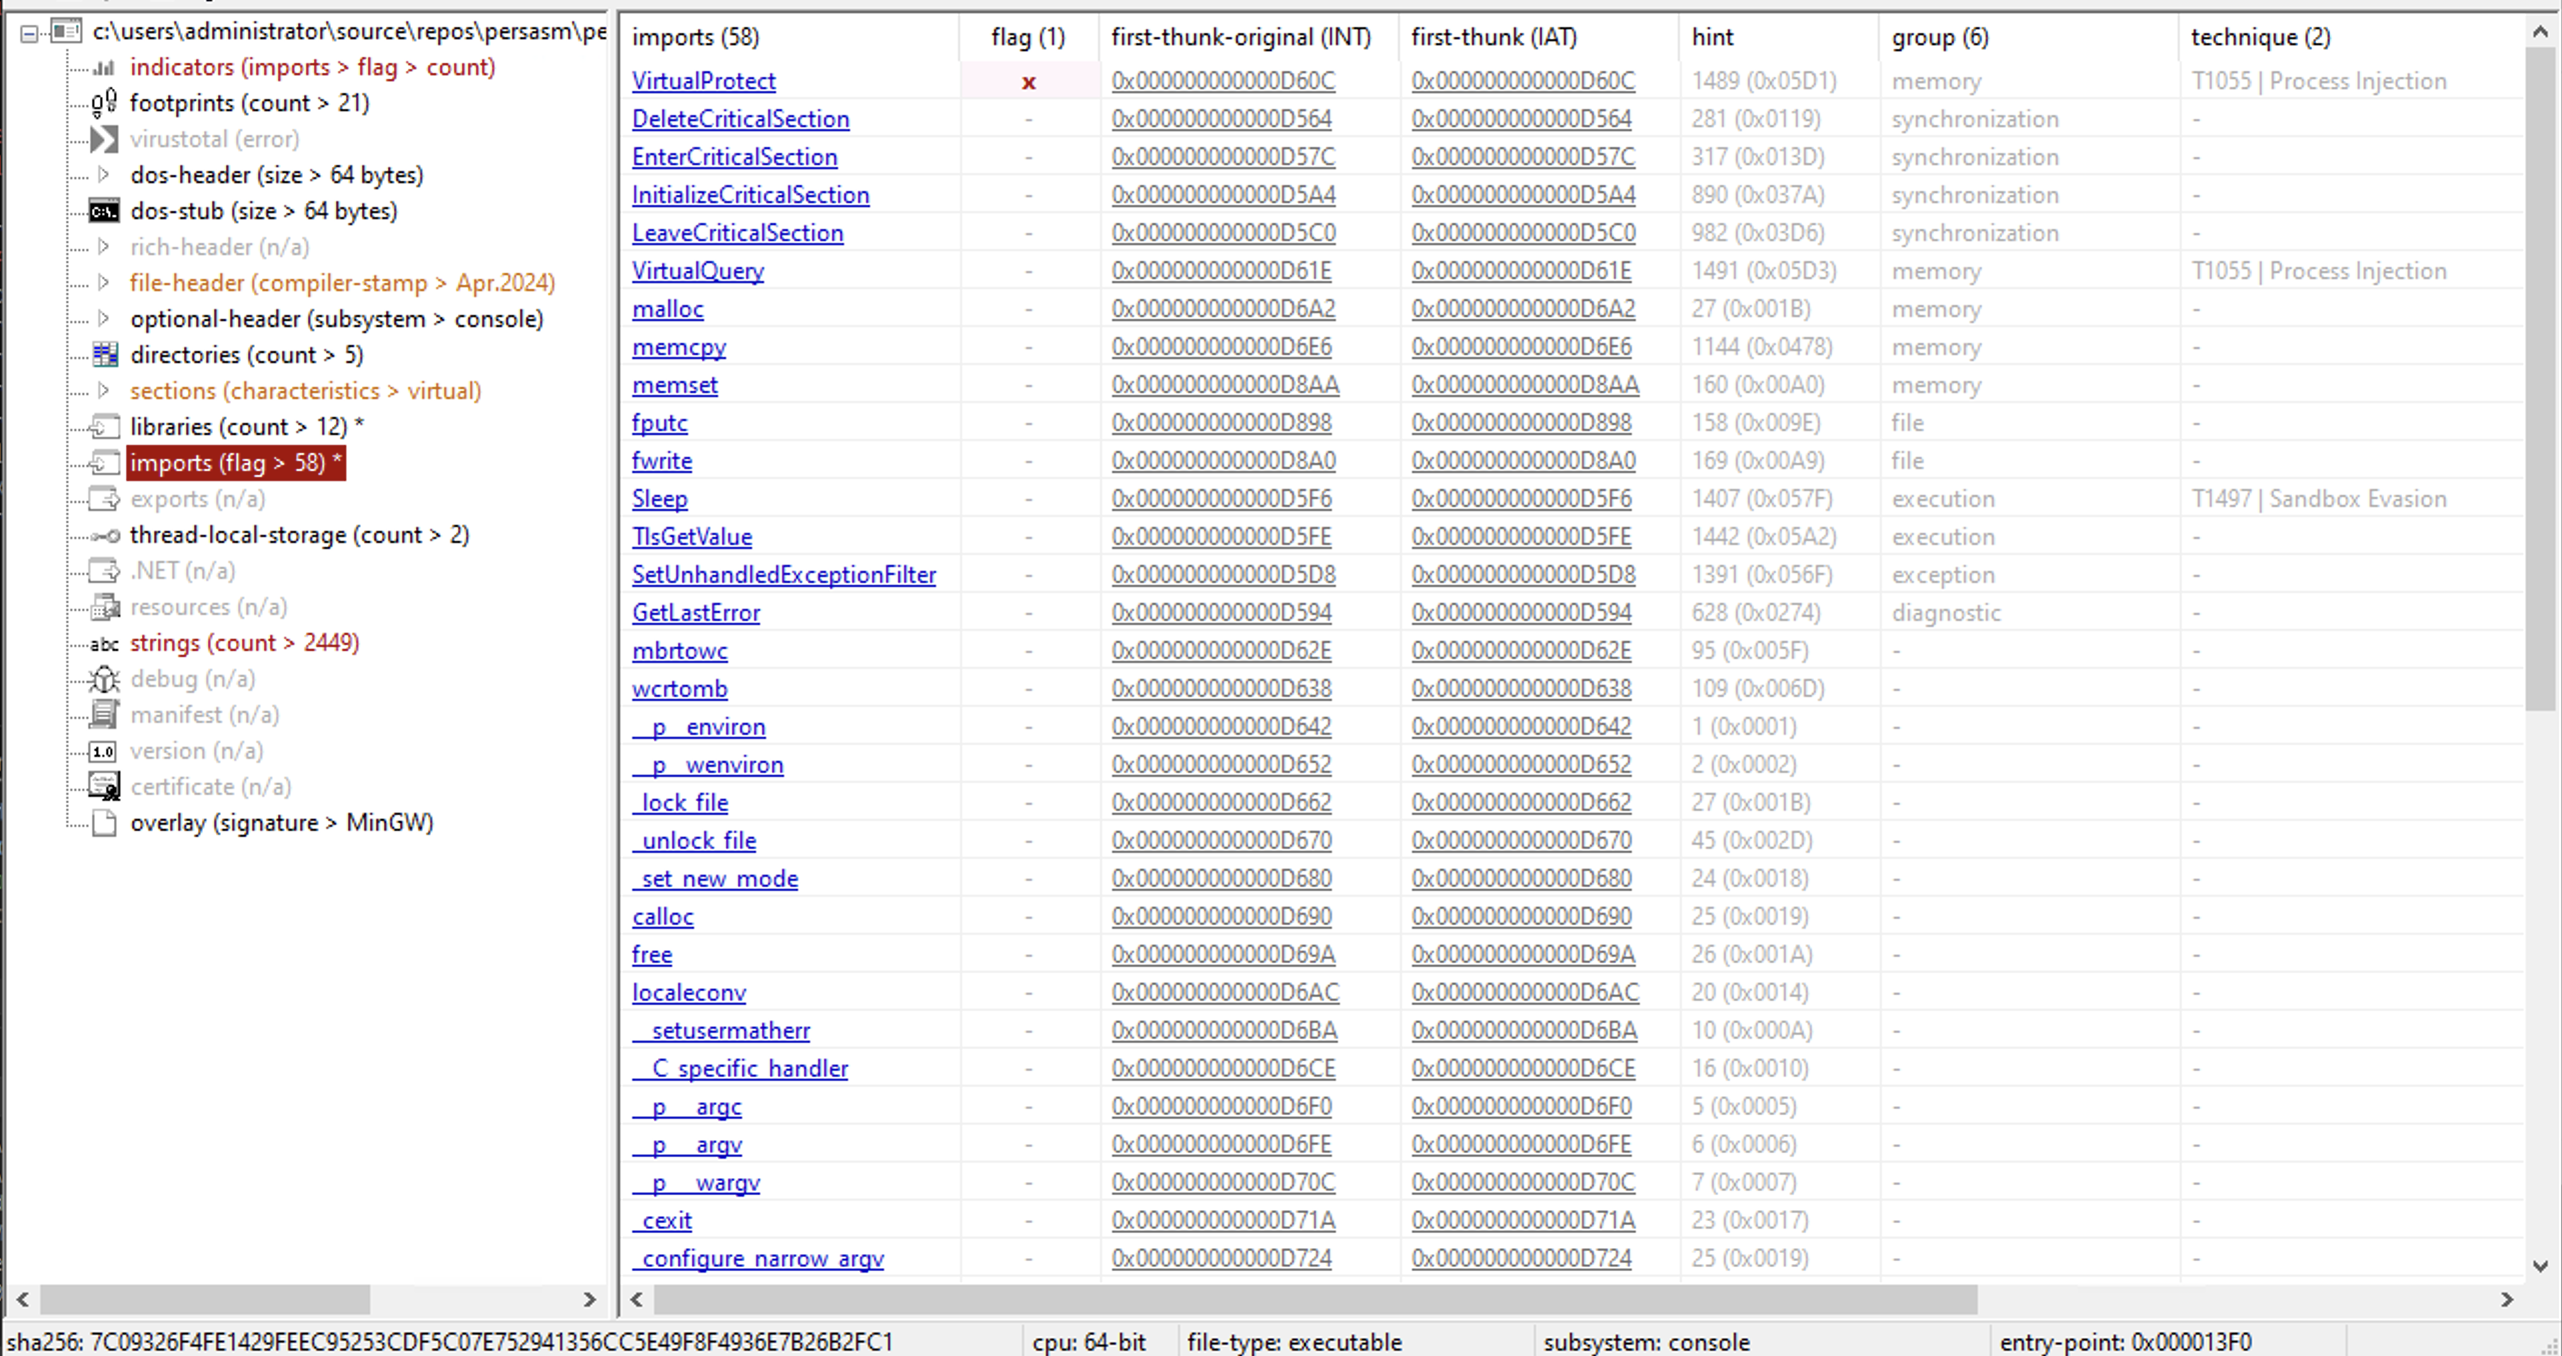Collapse the root file tree node

coord(29,33)
